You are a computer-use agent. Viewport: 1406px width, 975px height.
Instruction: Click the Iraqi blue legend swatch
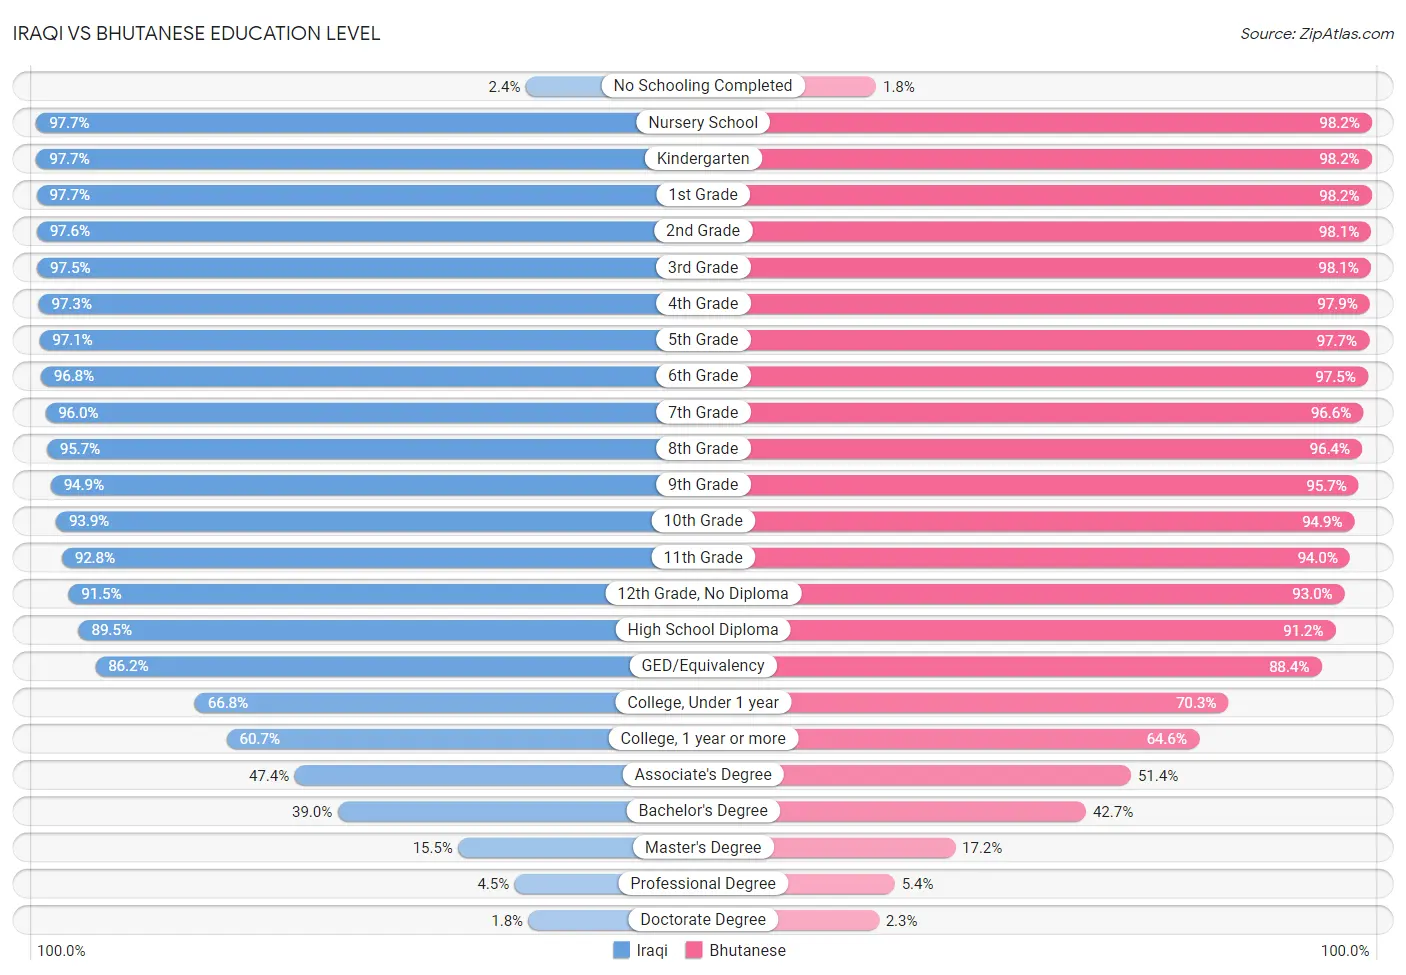pyautogui.click(x=621, y=950)
